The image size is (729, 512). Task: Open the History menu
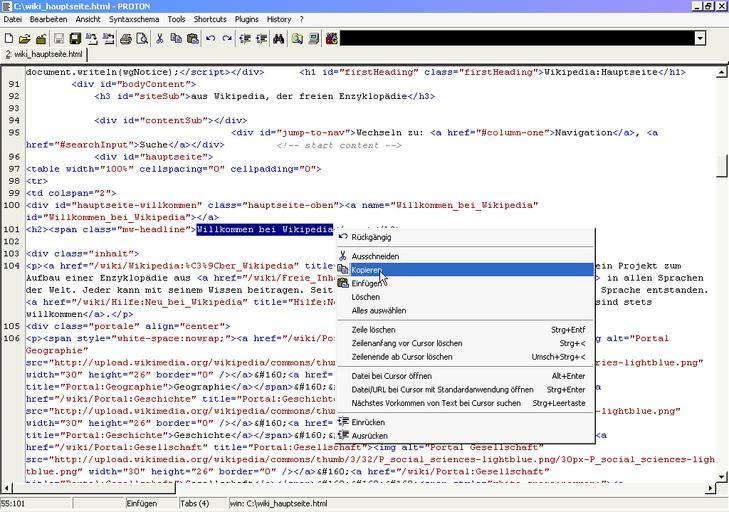(279, 20)
